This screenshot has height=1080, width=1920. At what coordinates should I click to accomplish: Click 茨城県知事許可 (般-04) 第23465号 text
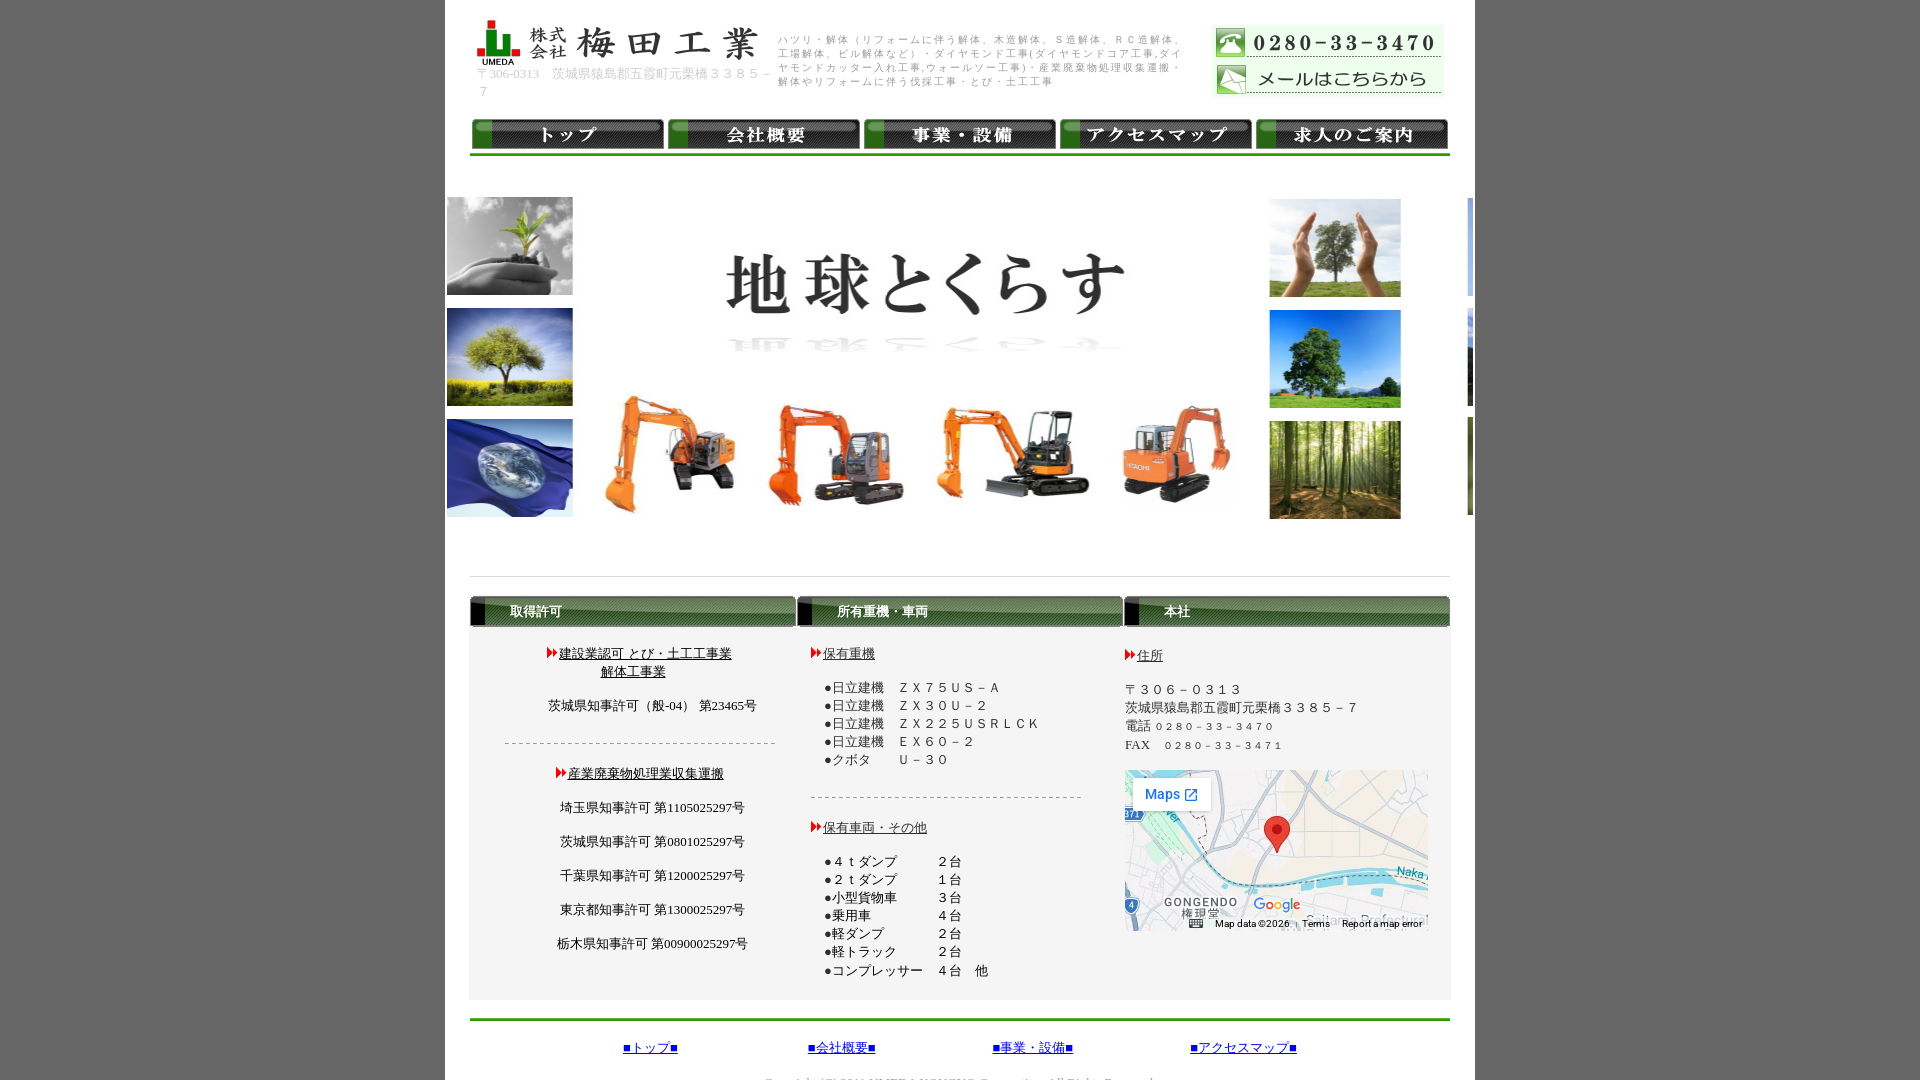click(652, 706)
